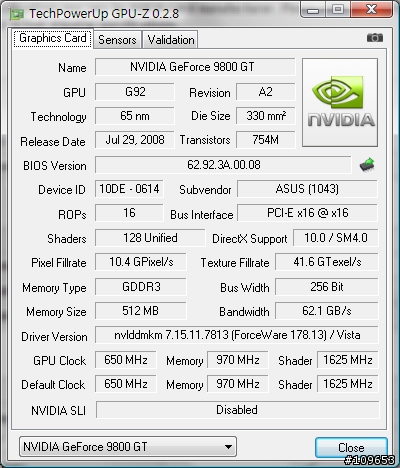Click the BIOS Version field 62.92.3A.00.08

(223, 165)
